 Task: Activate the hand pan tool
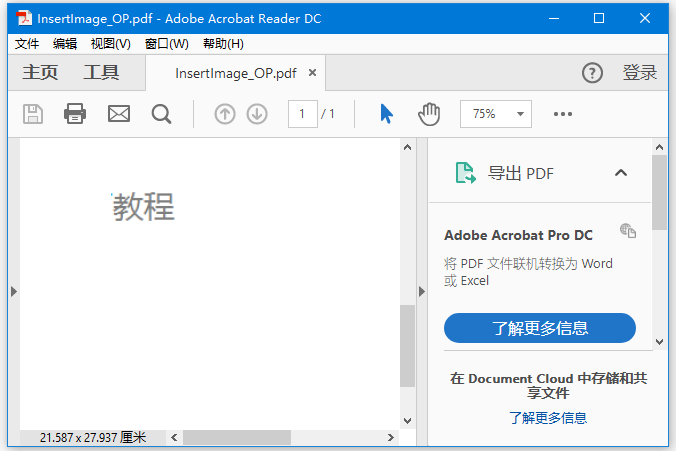[429, 114]
